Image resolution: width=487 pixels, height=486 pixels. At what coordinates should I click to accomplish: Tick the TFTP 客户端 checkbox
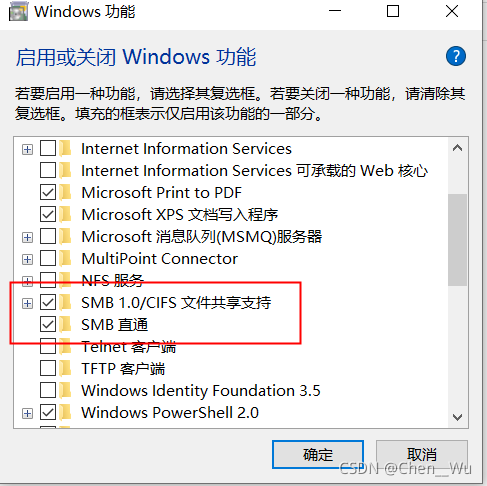coord(48,368)
